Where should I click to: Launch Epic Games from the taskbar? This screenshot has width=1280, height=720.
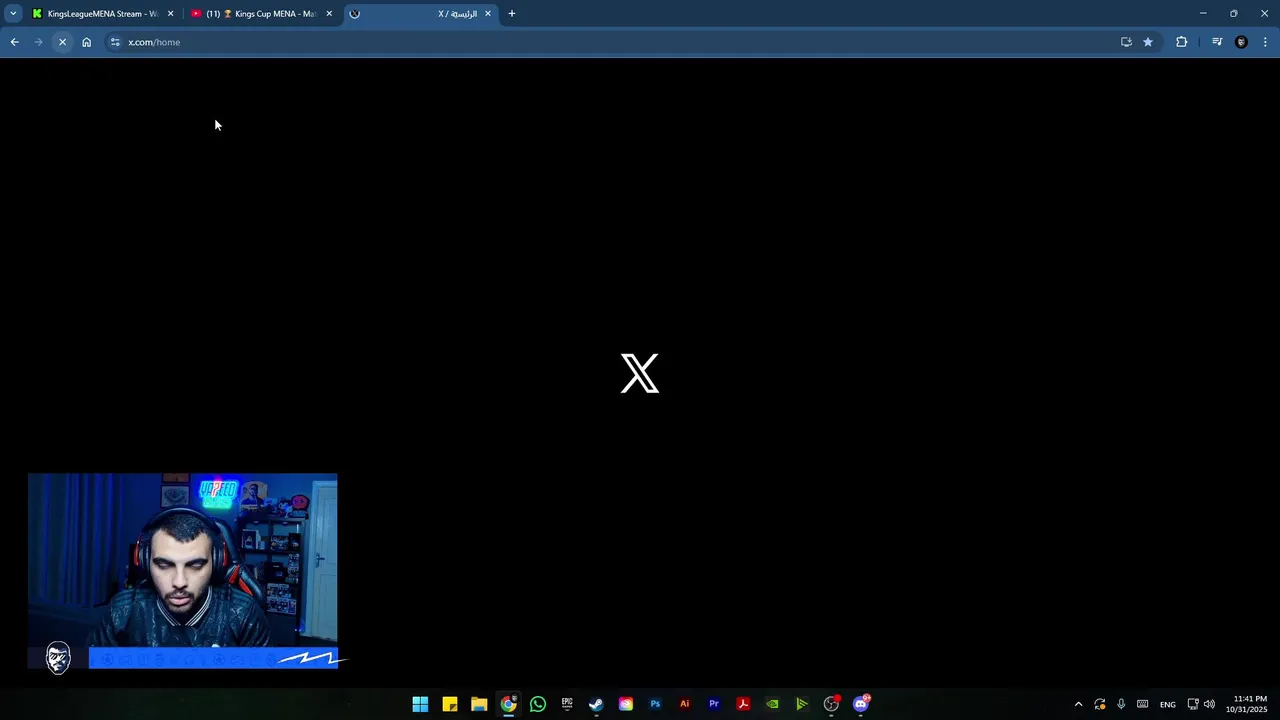[x=567, y=704]
